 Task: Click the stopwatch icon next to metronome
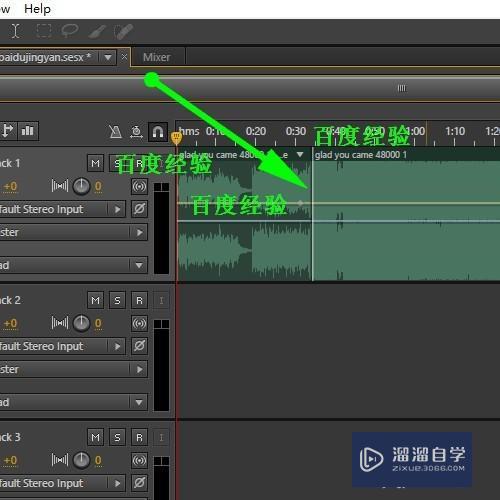[136, 131]
